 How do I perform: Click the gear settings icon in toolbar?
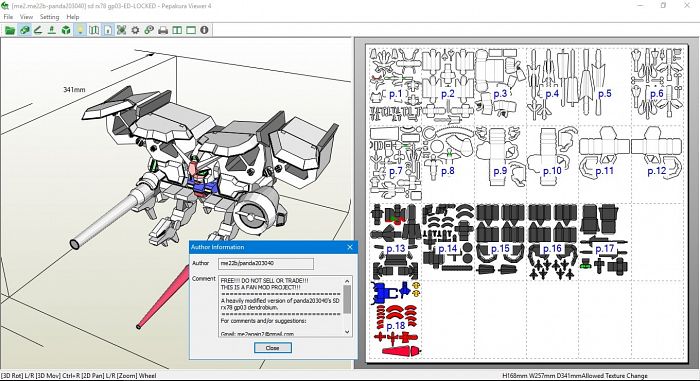tap(135, 30)
